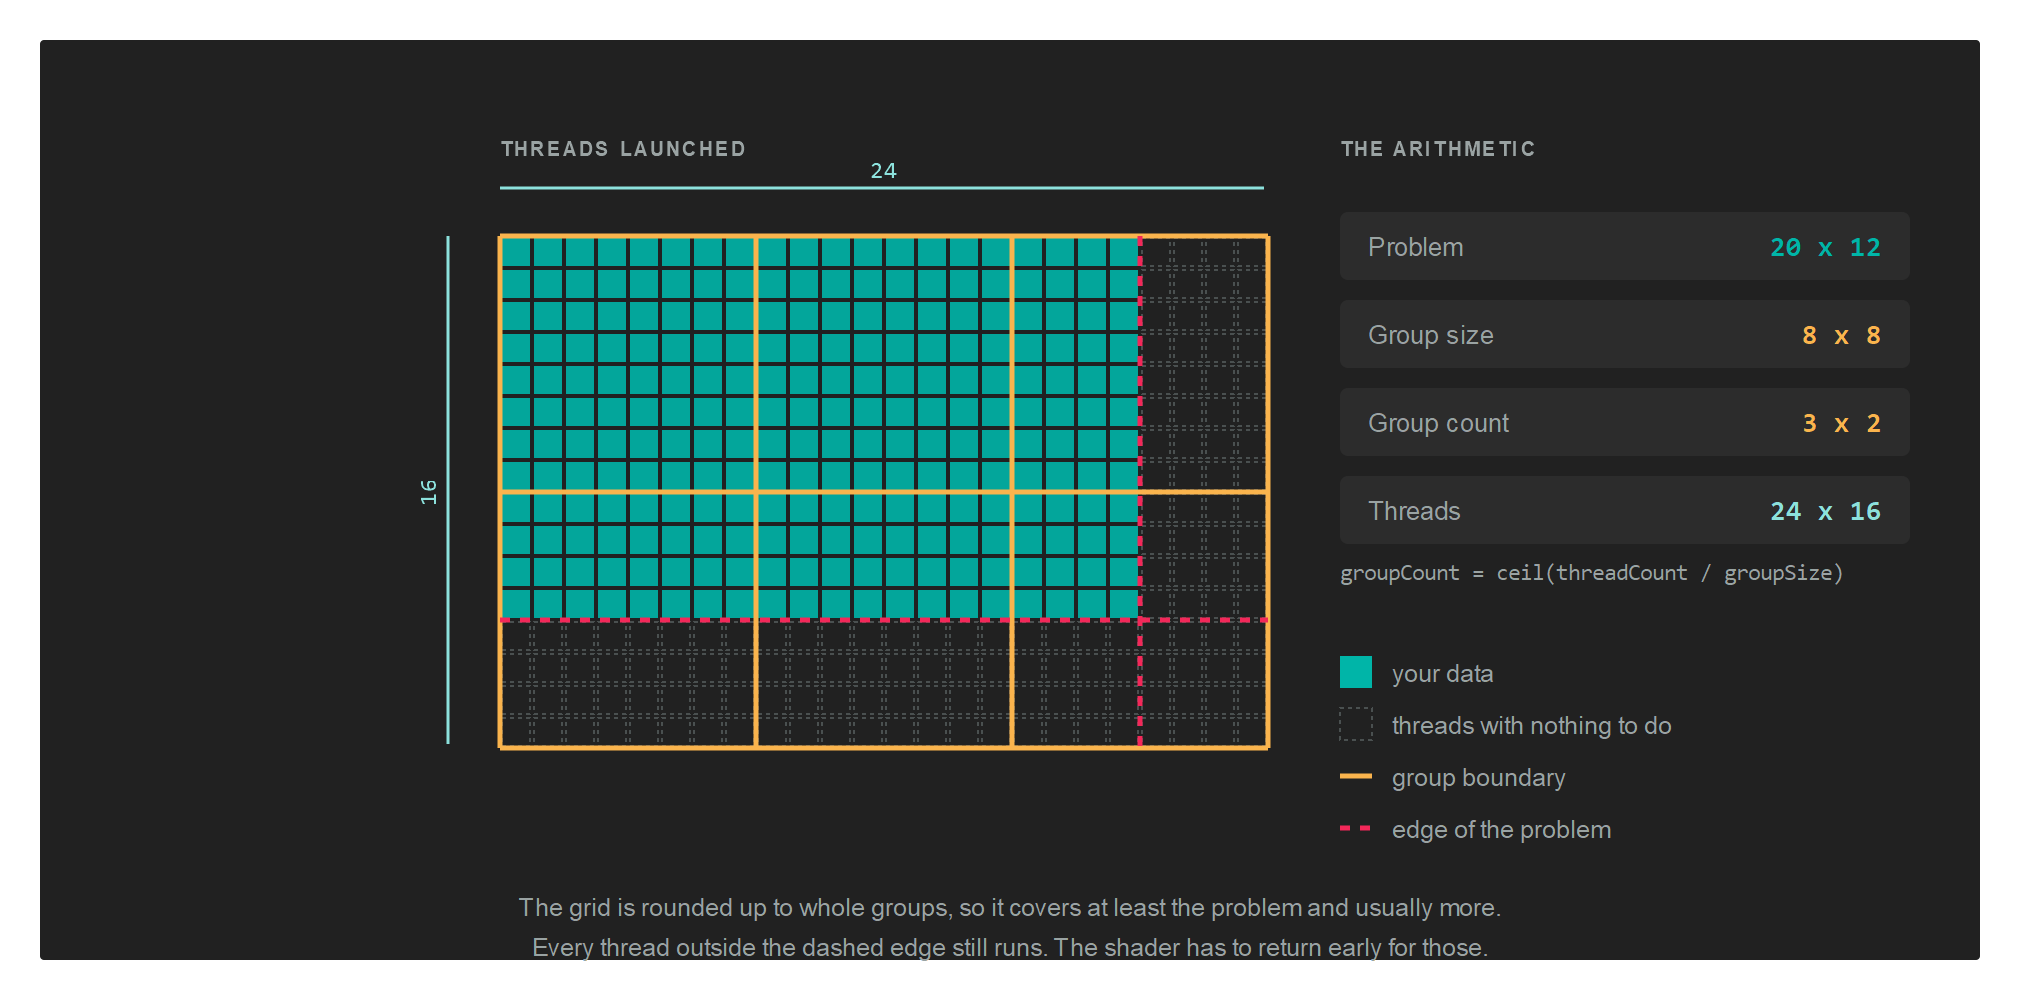Viewport: 2020px width, 1000px height.
Task: Click the groupCount ceil formula text
Action: (1591, 573)
